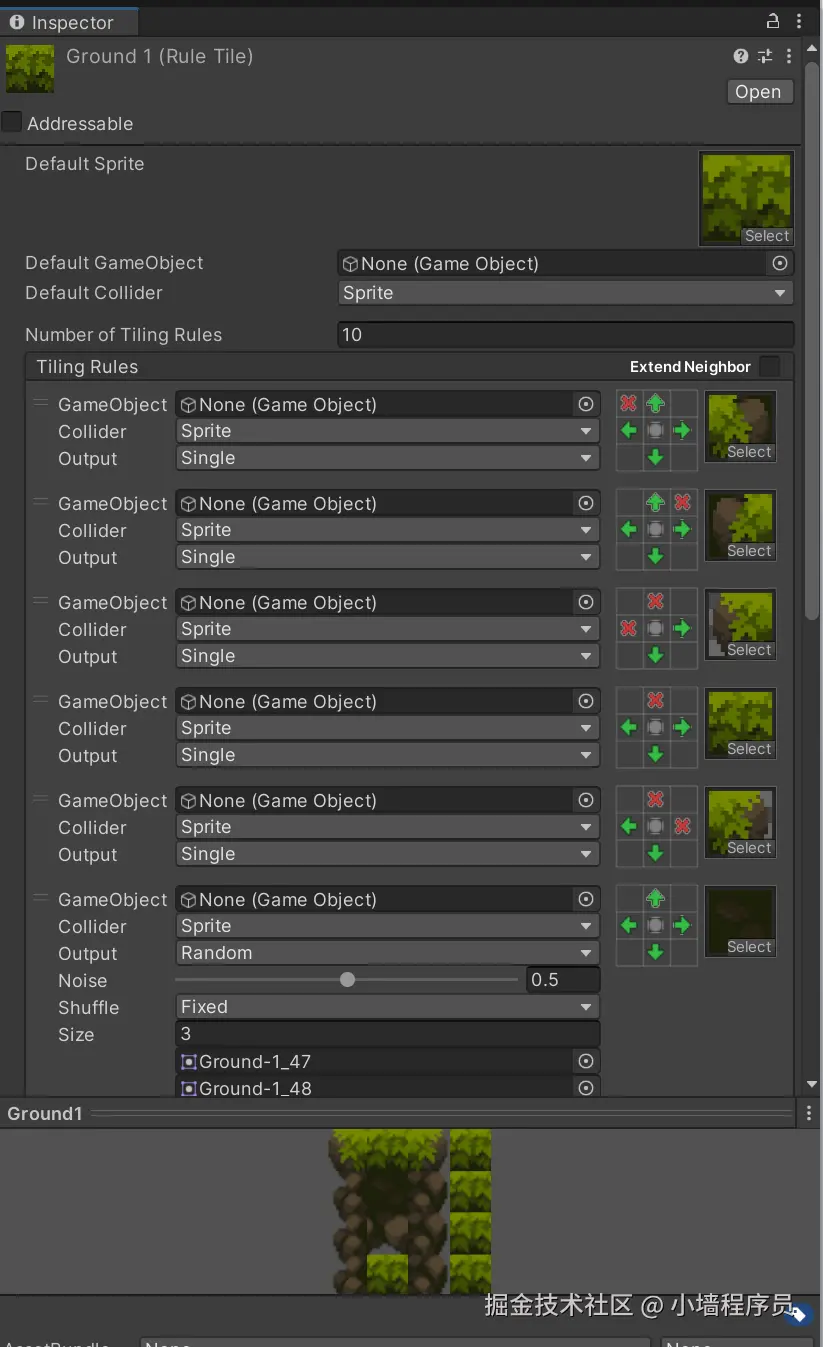
Task: Click the Ground1 tile preview image
Action: click(x=411, y=1211)
